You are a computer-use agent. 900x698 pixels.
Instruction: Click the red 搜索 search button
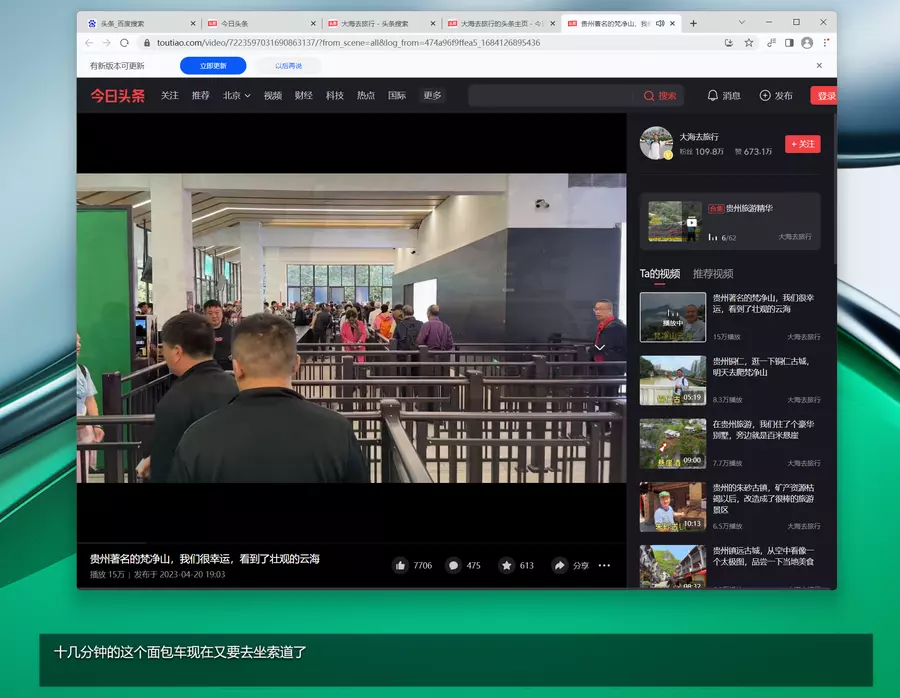660,96
